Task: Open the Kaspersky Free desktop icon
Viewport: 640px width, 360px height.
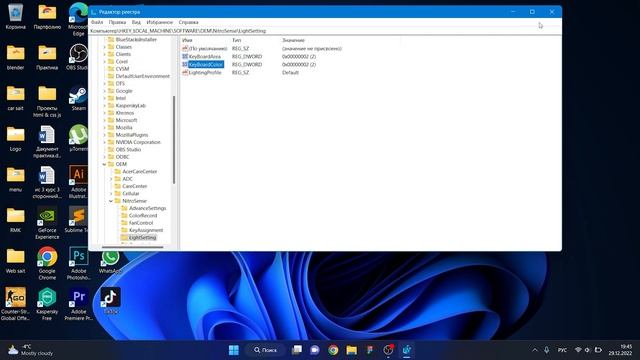Action: pos(47,304)
